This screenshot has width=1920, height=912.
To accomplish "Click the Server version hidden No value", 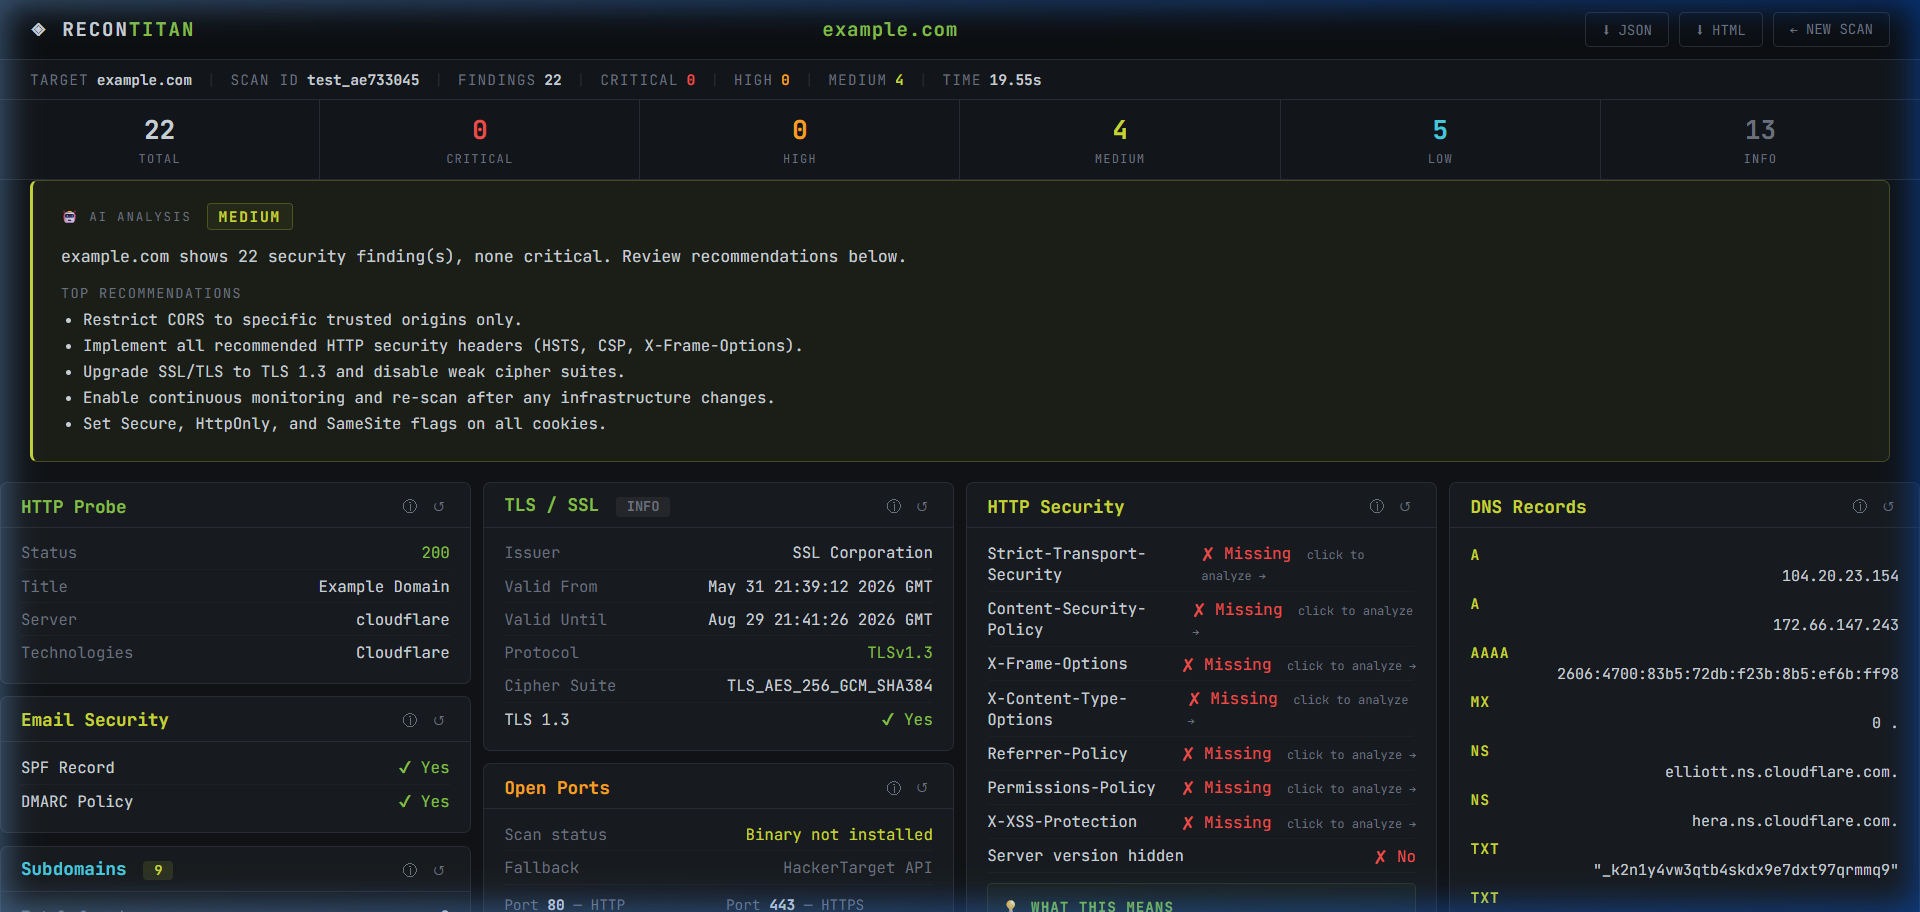I will coord(1395,857).
